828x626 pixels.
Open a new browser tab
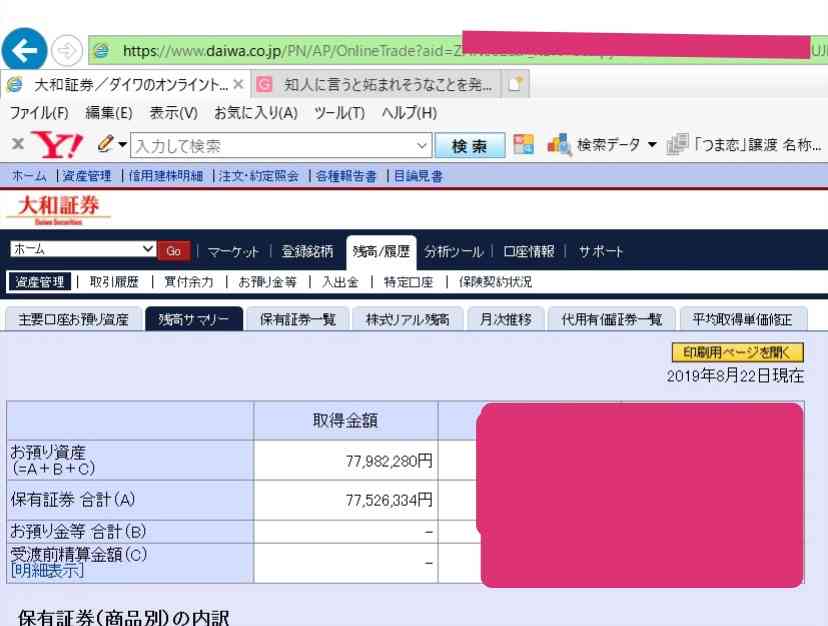point(515,84)
